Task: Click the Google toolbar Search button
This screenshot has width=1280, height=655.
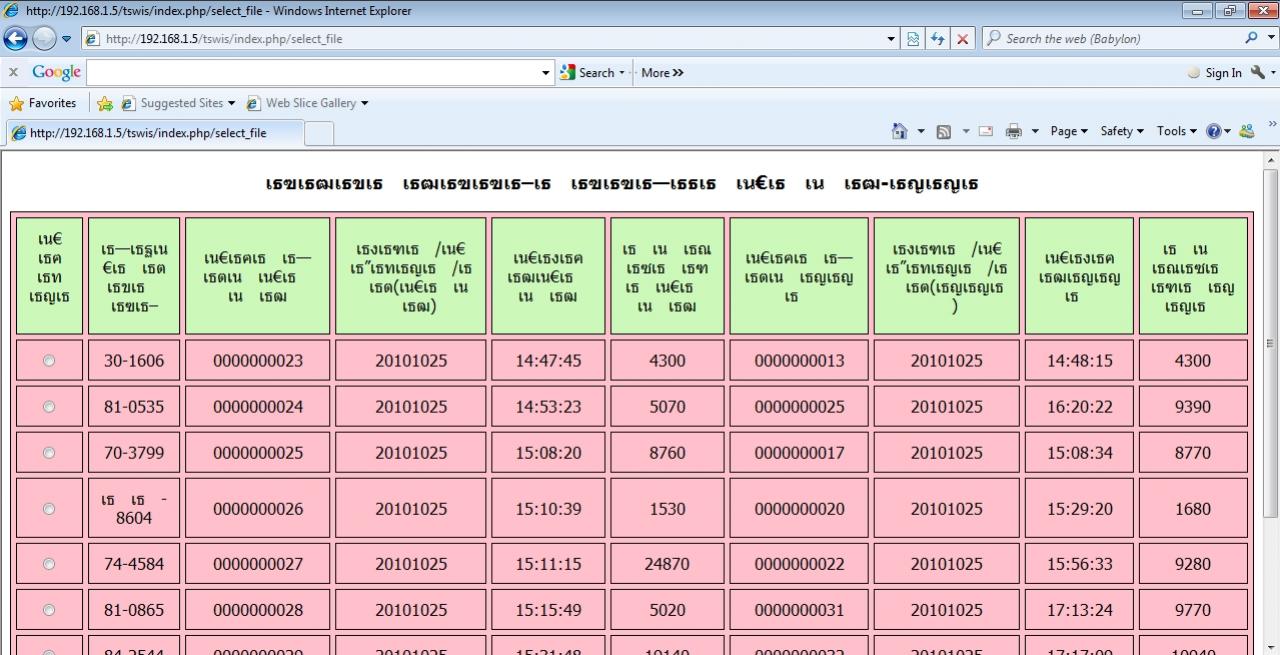Action: [x=589, y=73]
